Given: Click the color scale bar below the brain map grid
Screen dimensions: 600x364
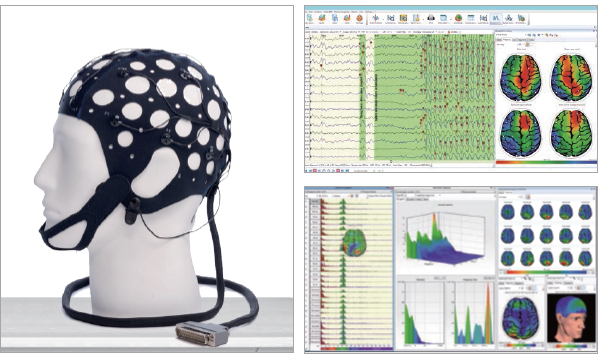Looking at the screenshot, I should [x=546, y=273].
